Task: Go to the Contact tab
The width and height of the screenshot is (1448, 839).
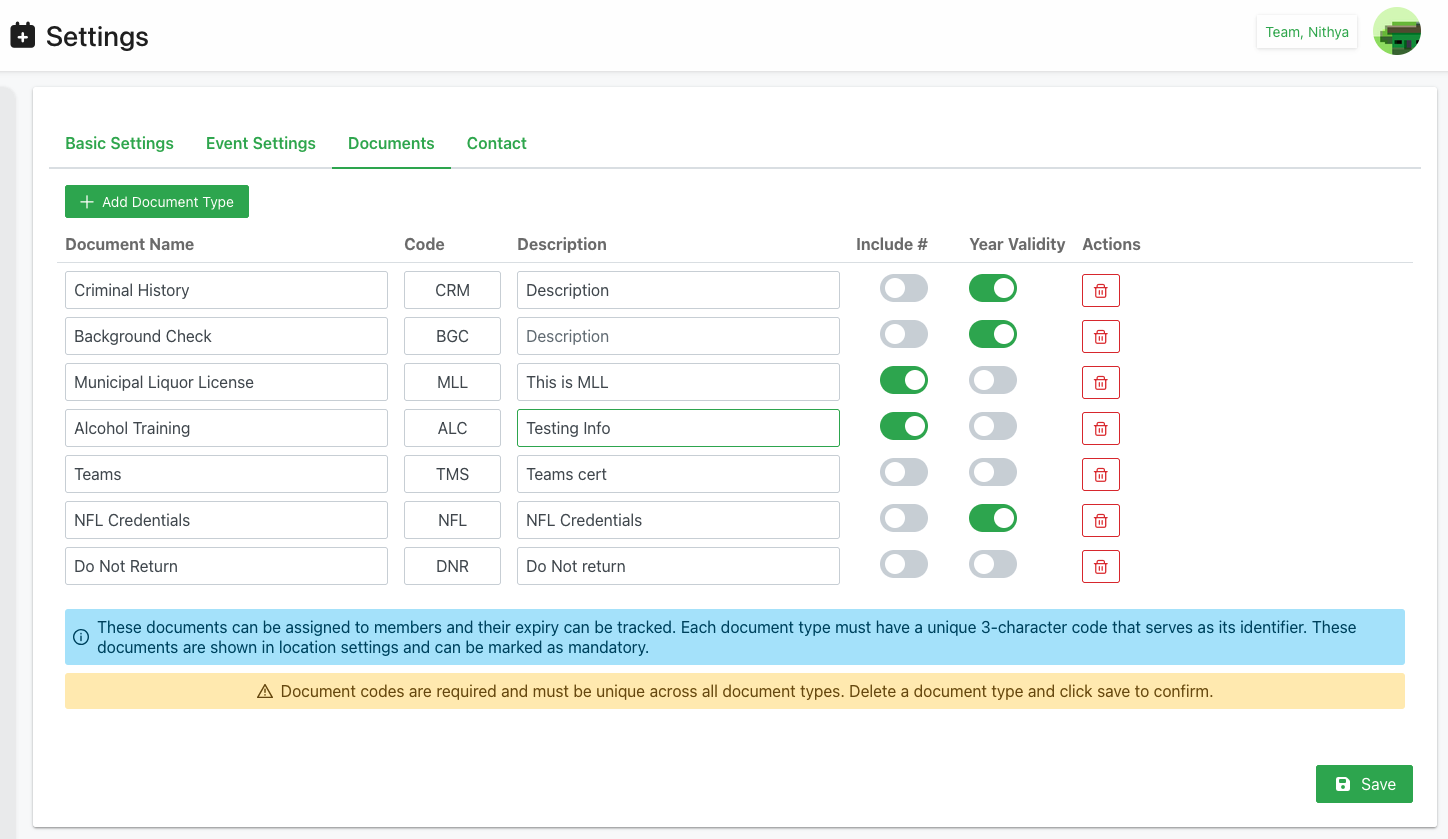Action: tap(496, 143)
